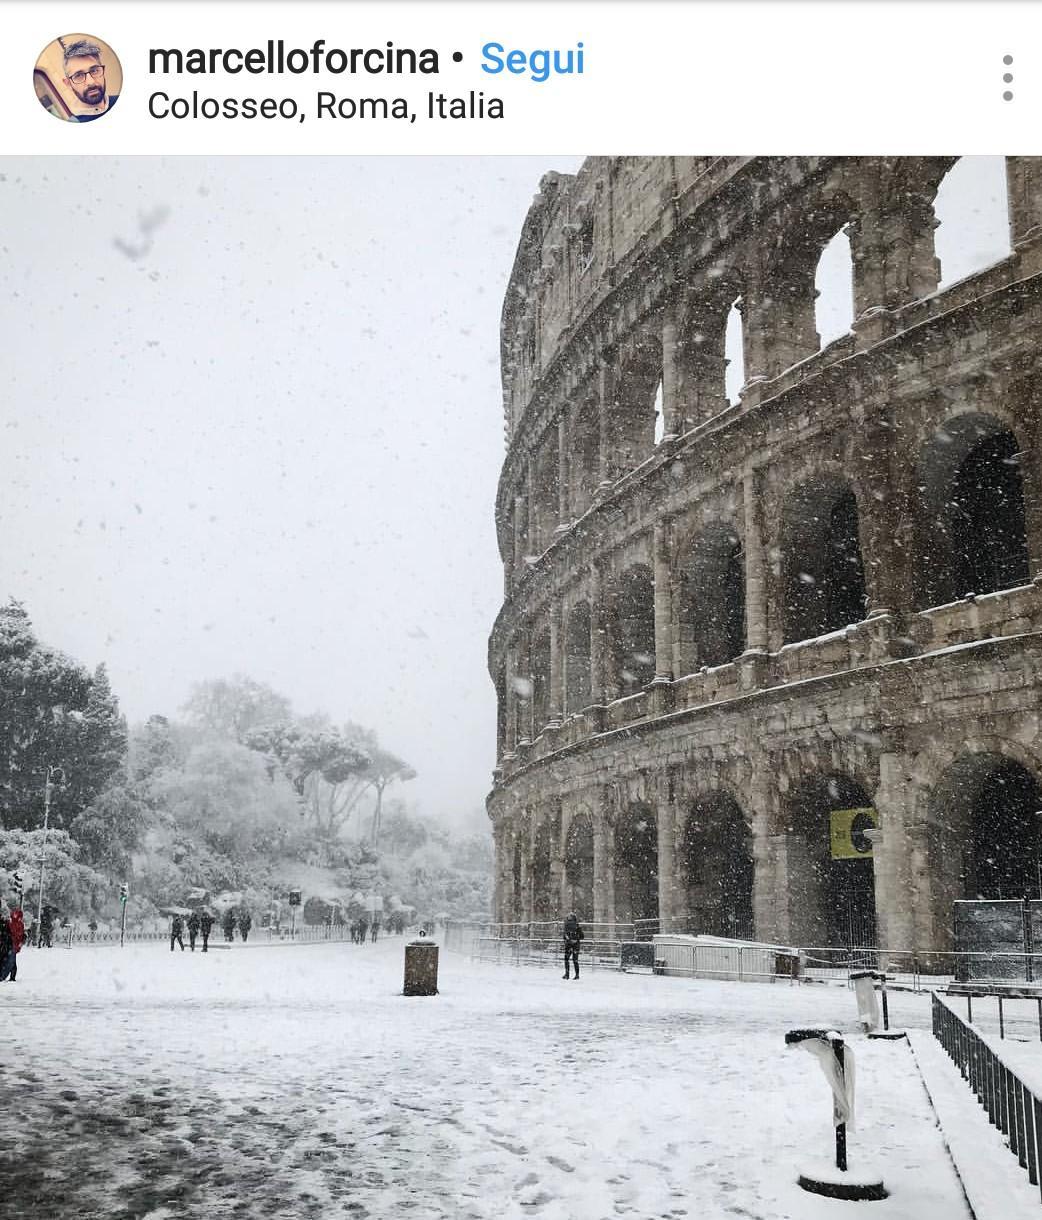Image resolution: width=1042 pixels, height=1220 pixels.
Task: Open marcelloforcina's profile avatar
Action: (x=78, y=78)
